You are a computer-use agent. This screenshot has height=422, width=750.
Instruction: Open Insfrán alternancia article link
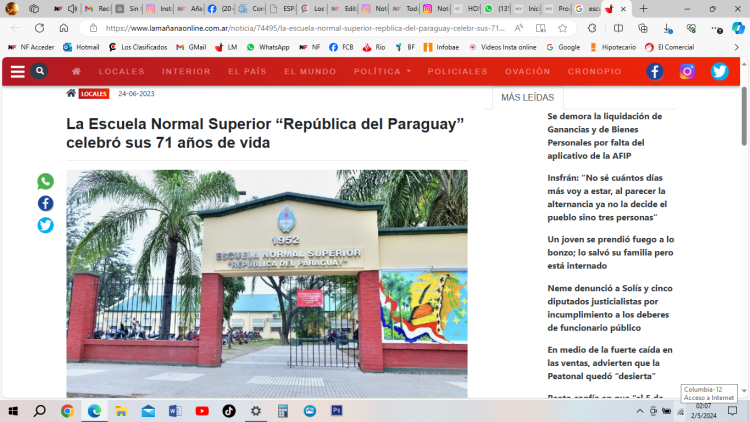(x=607, y=198)
